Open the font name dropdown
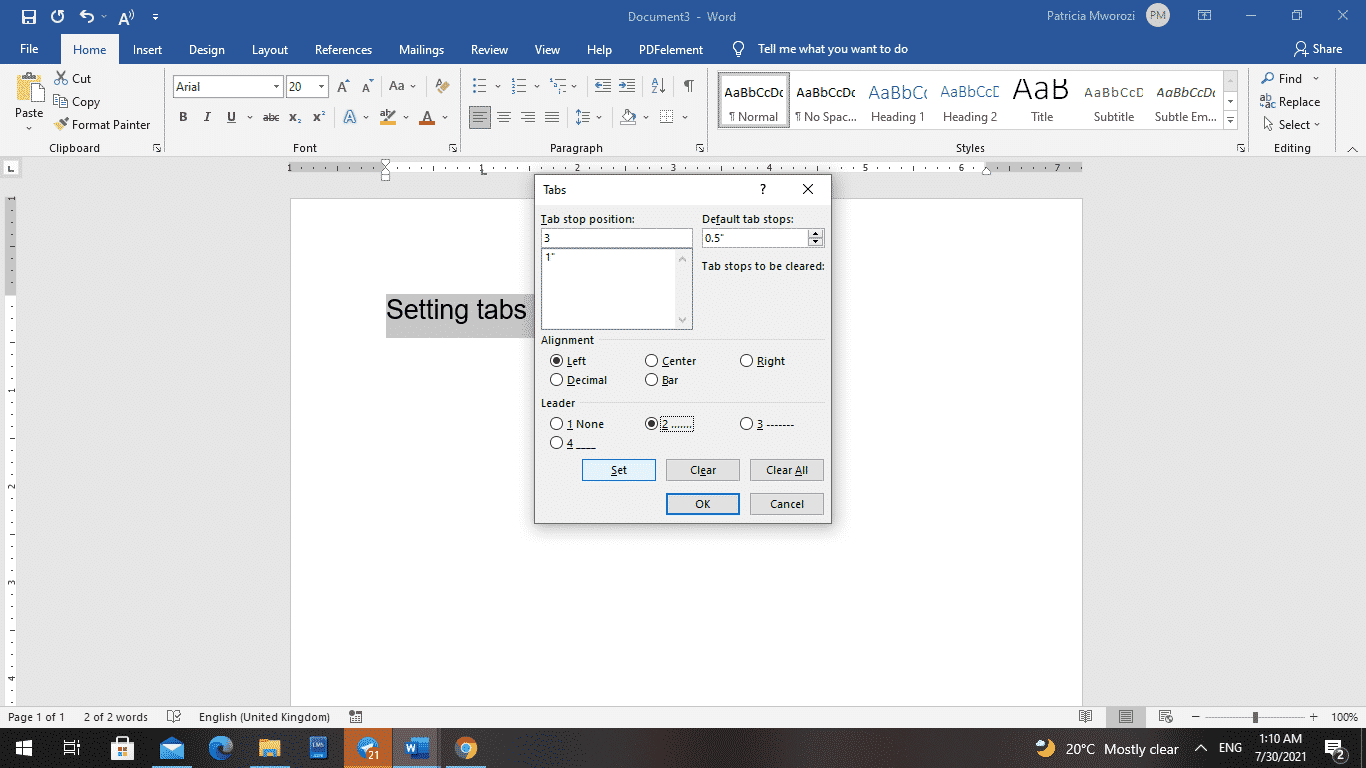 pyautogui.click(x=277, y=86)
